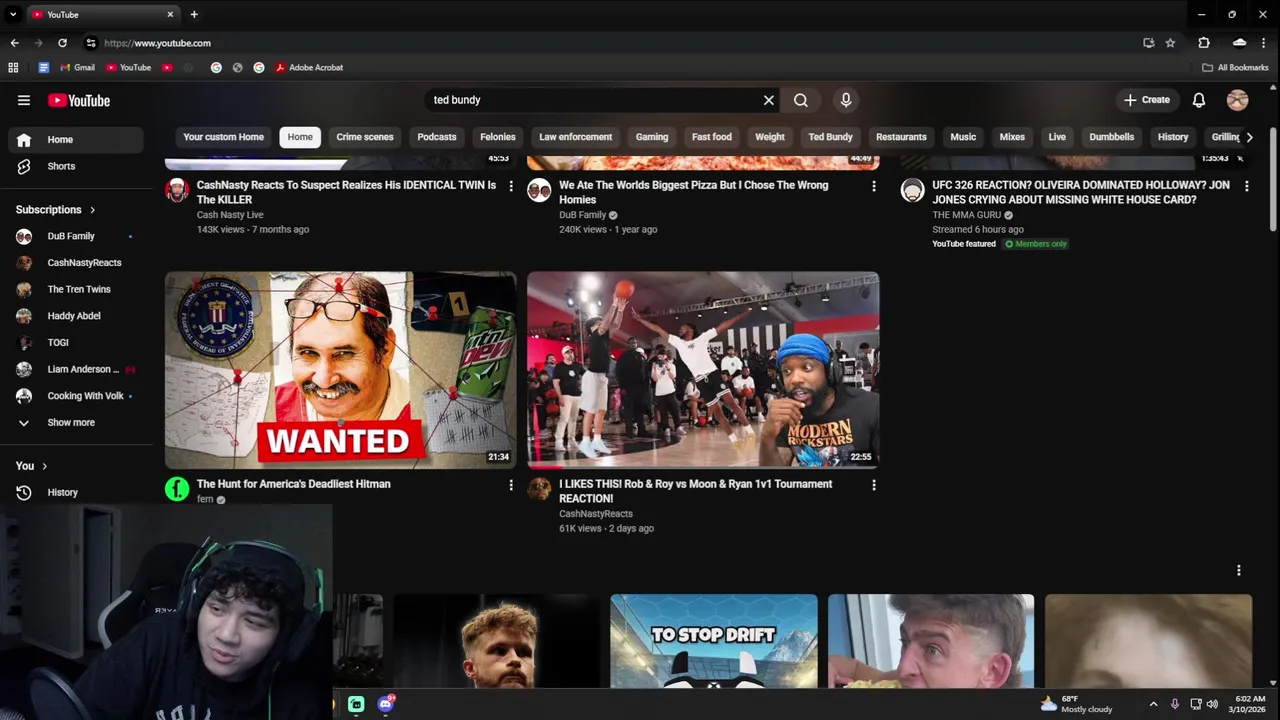Click the address bar URL
Viewport: 1280px width, 720px height.
157,43
